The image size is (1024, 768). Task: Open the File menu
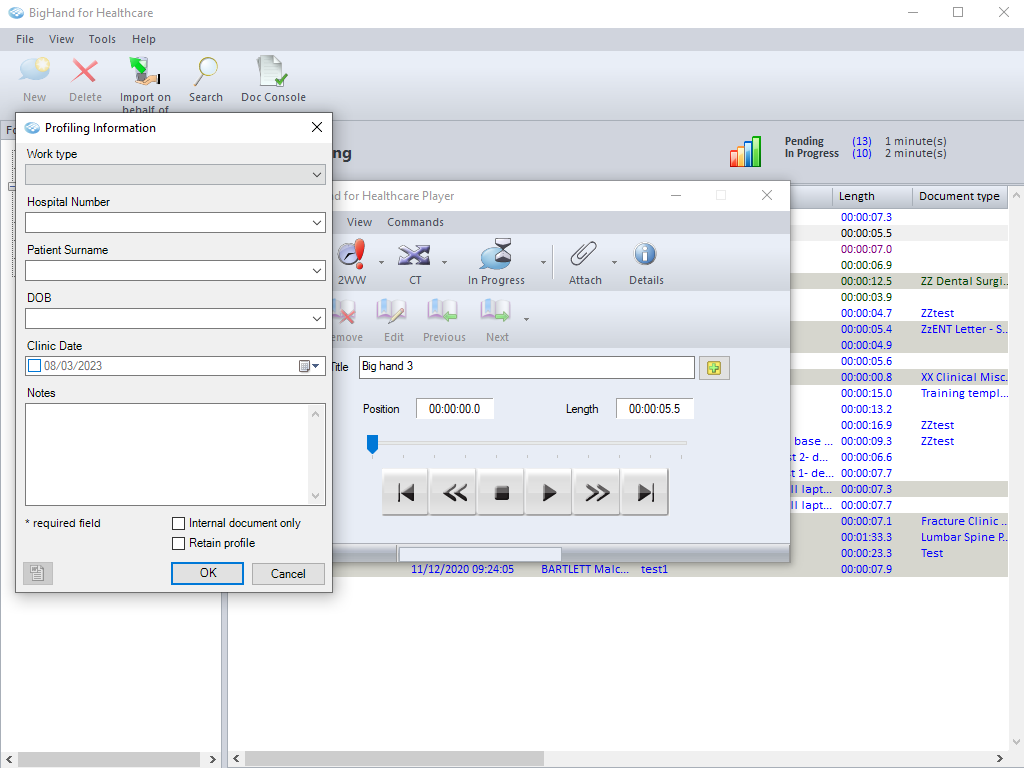[x=25, y=39]
